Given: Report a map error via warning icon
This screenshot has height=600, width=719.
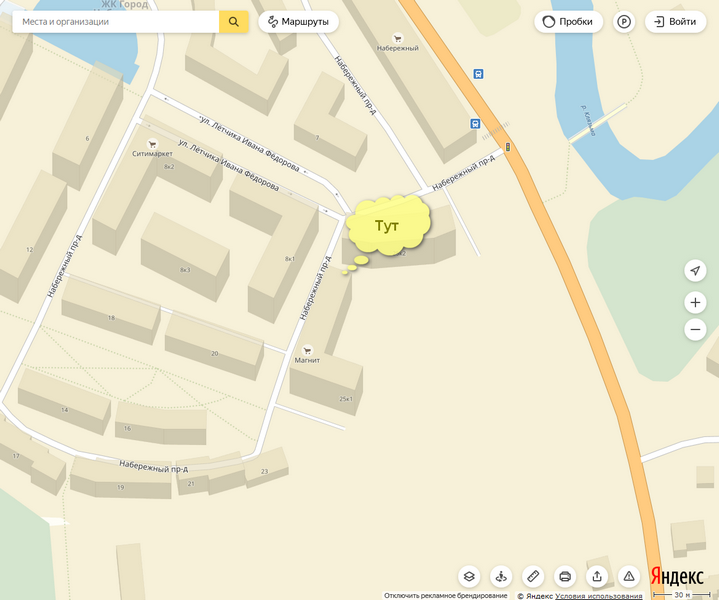Looking at the screenshot, I should [629, 576].
